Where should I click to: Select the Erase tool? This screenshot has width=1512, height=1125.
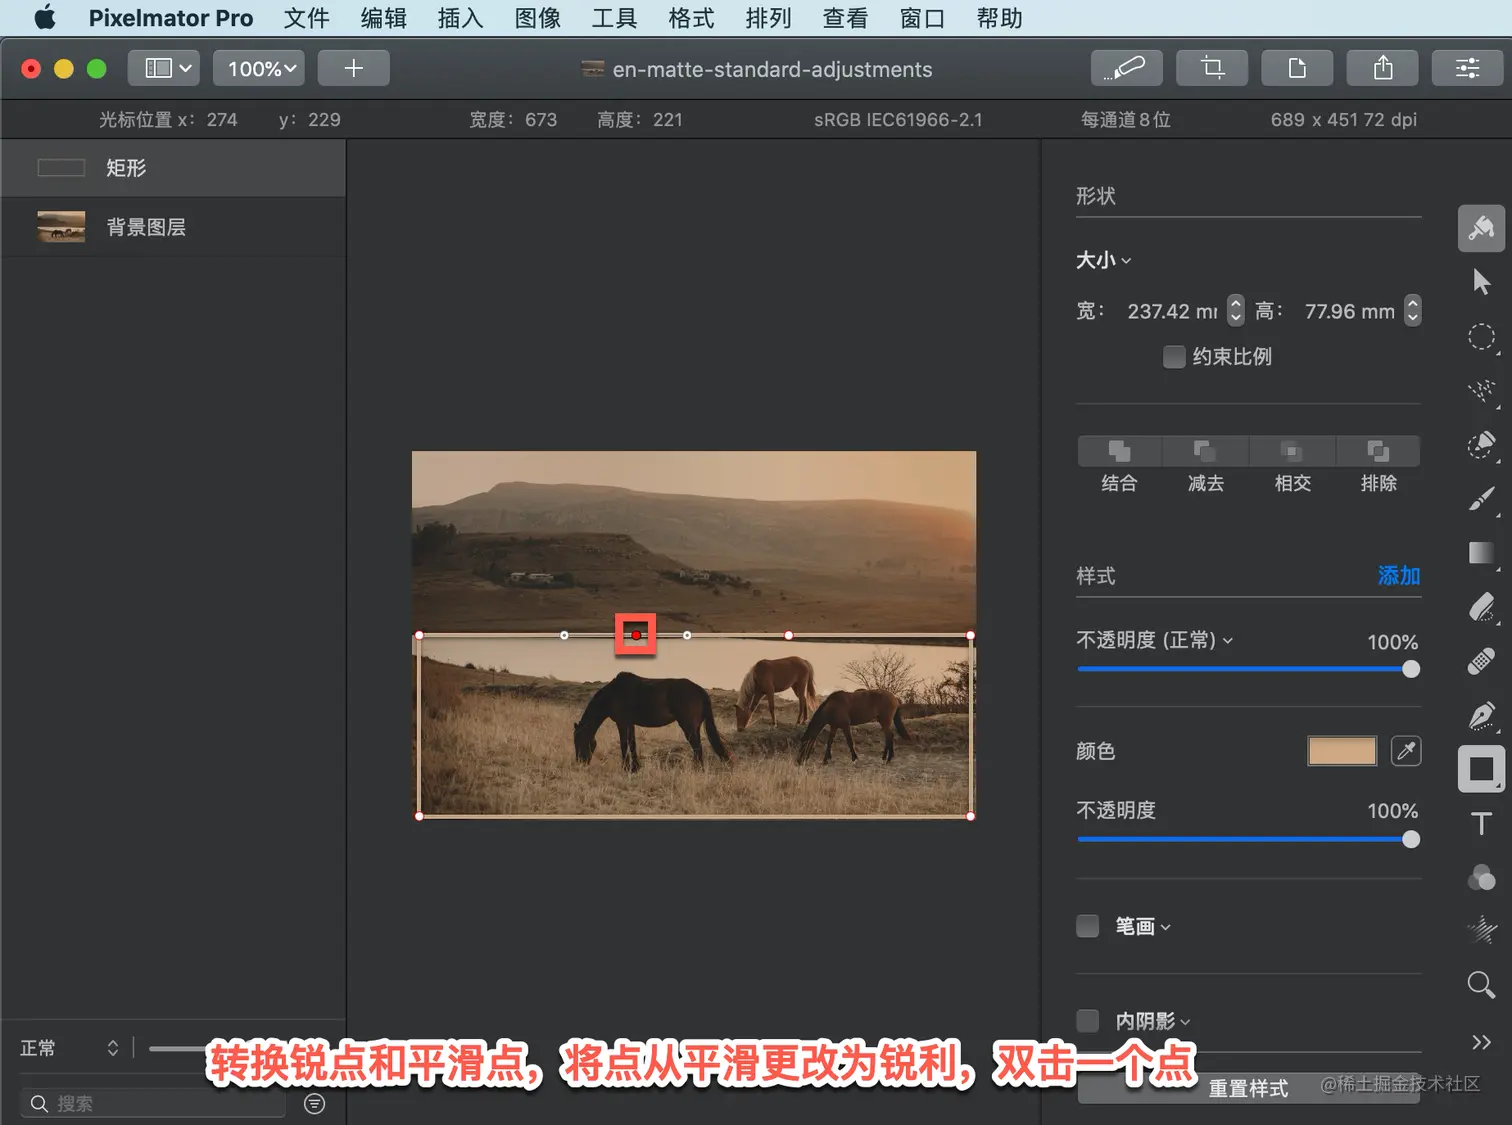(x=1481, y=607)
